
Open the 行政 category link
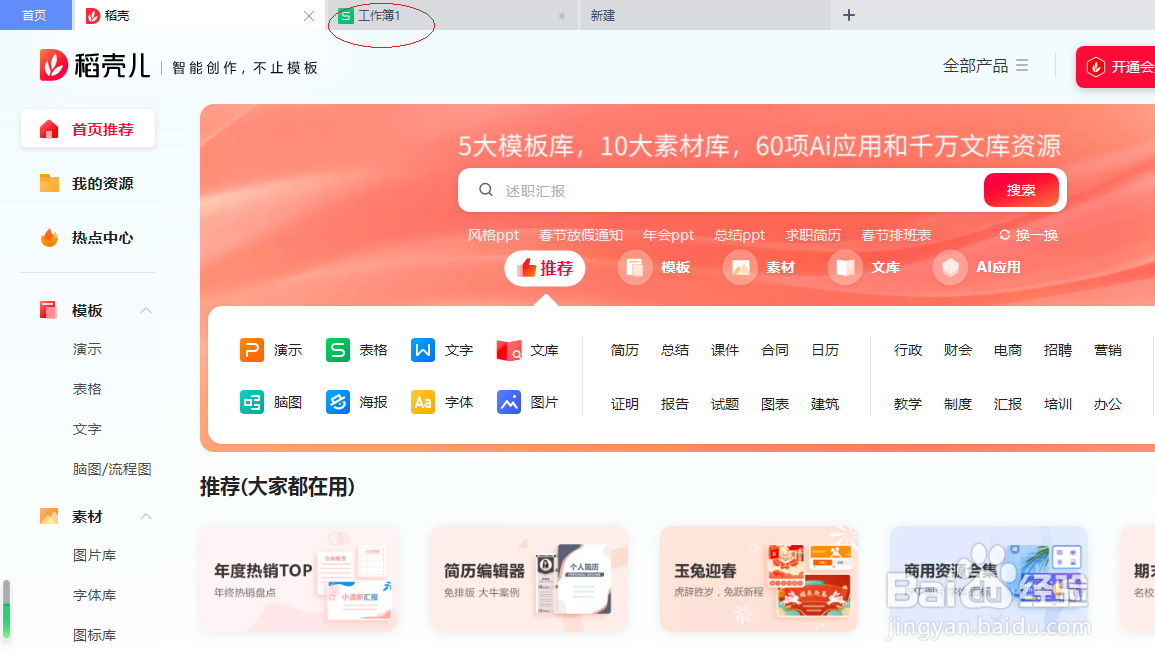[x=908, y=350]
